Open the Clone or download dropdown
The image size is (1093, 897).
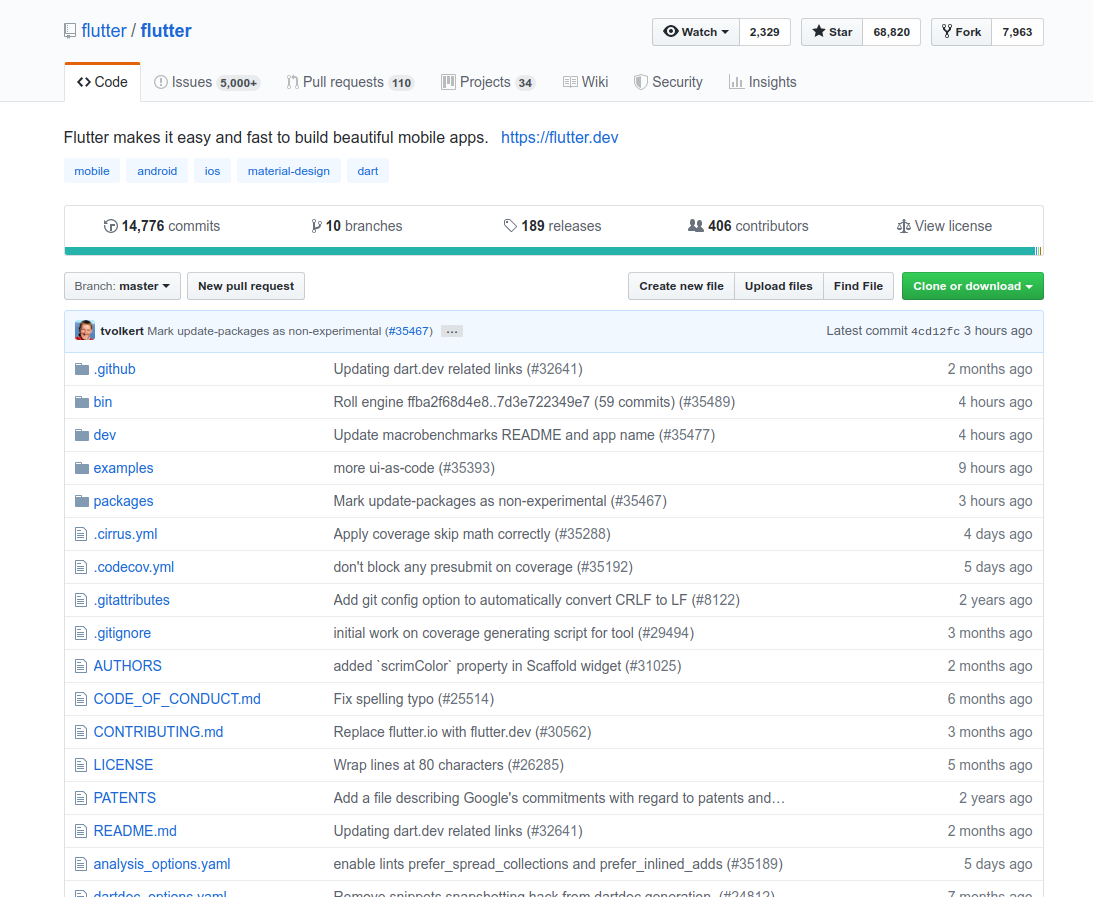point(972,286)
